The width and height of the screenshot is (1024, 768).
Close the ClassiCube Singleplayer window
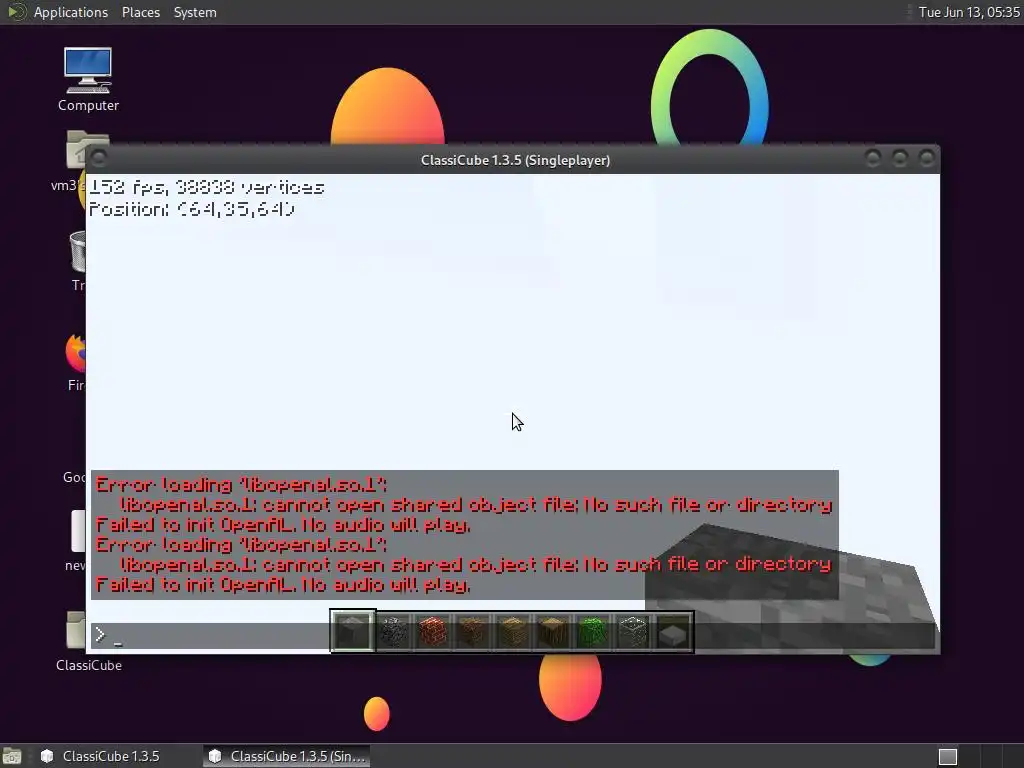point(926,158)
